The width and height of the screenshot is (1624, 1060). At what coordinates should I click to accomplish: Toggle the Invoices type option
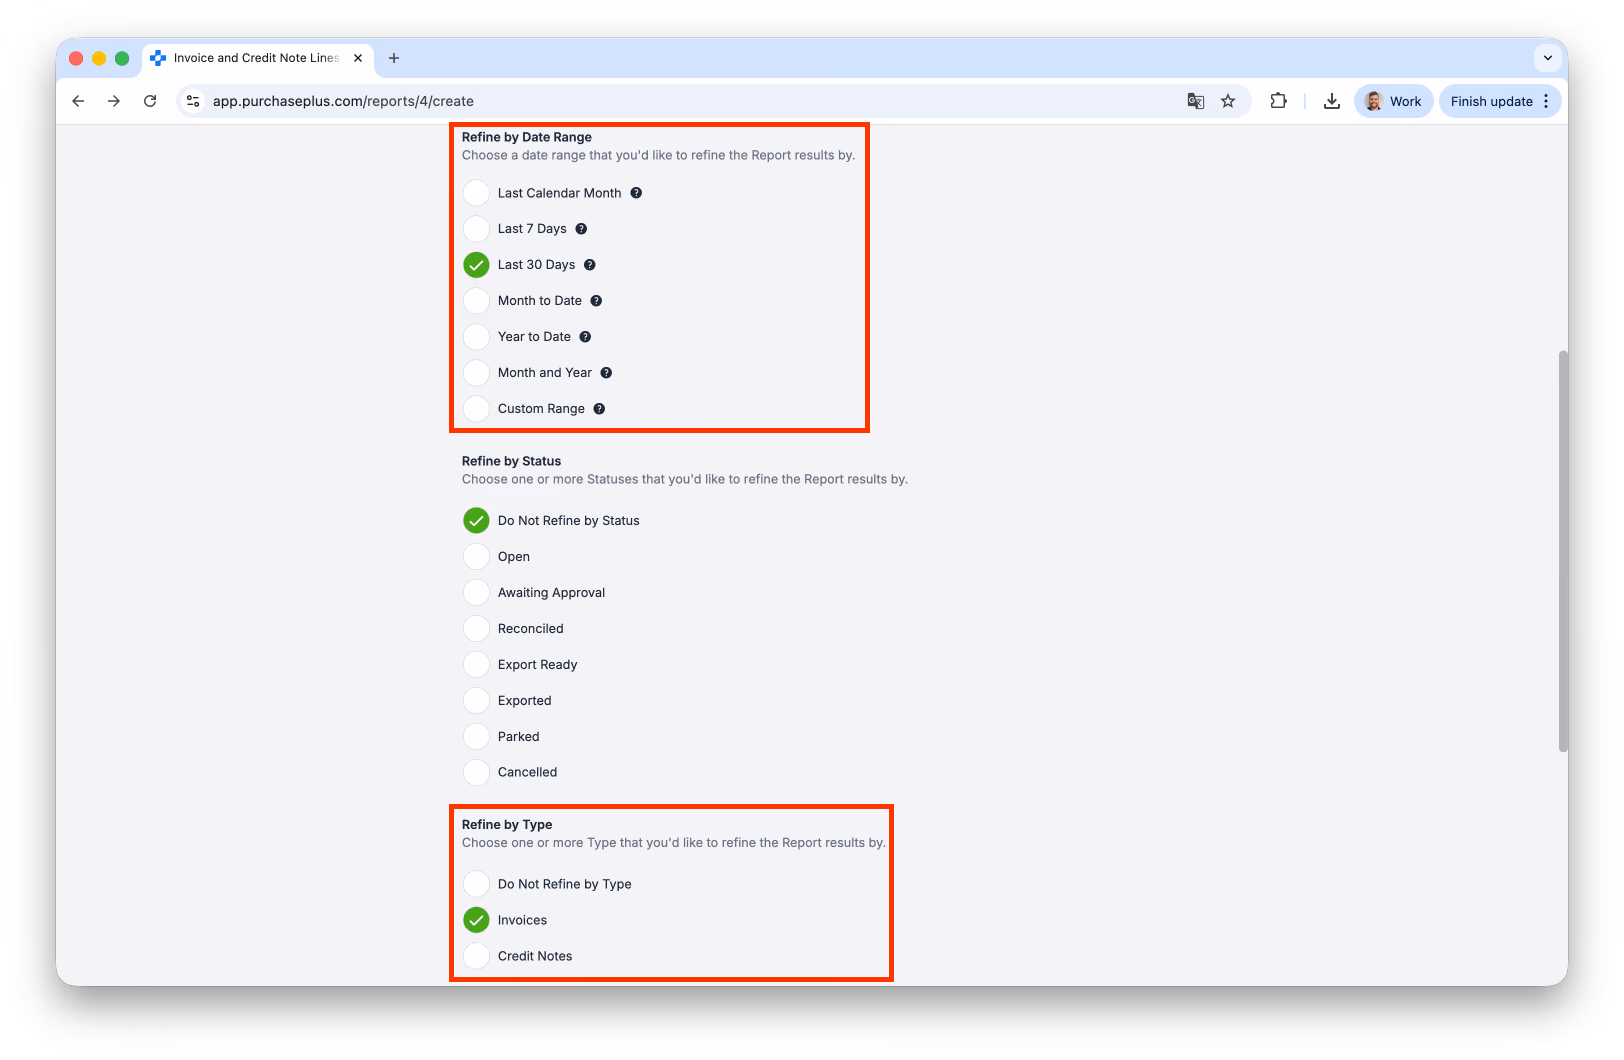click(476, 920)
